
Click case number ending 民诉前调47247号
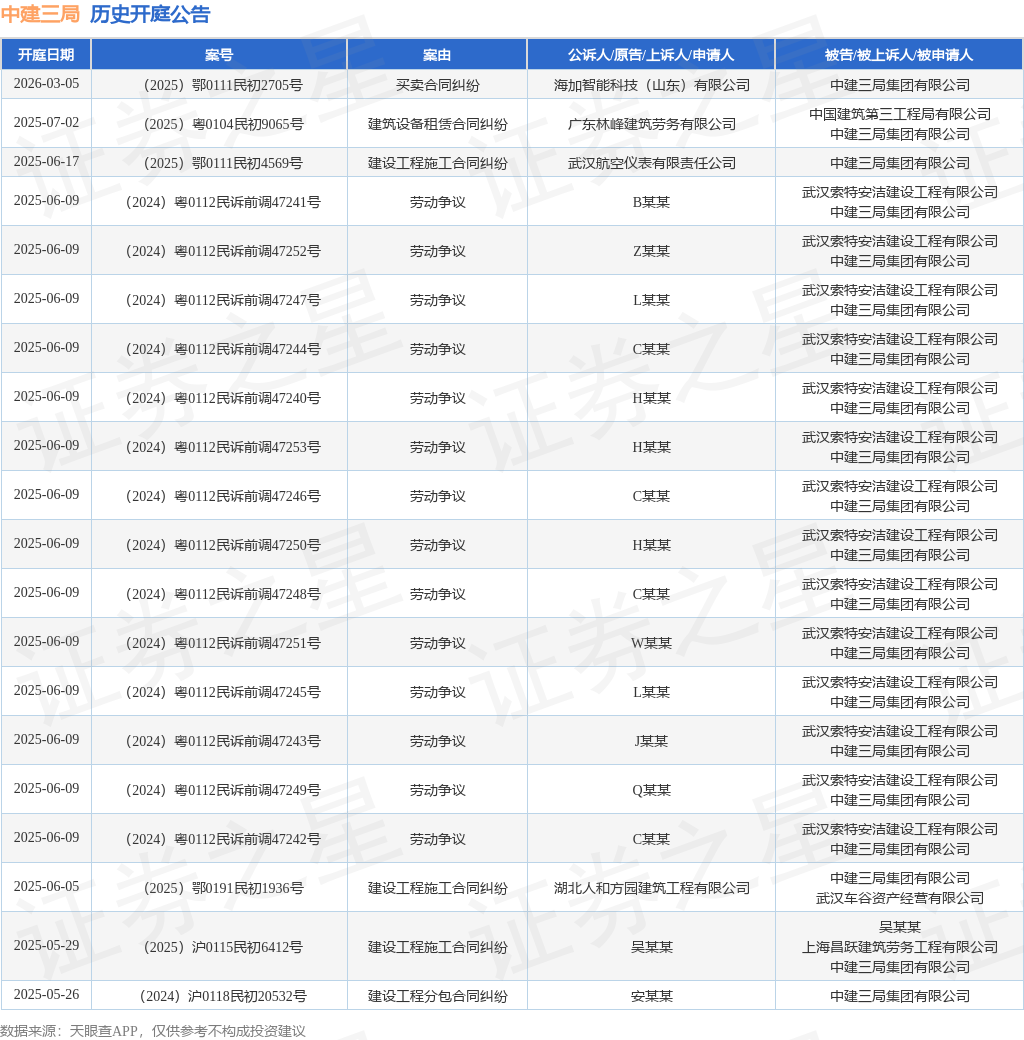point(223,300)
